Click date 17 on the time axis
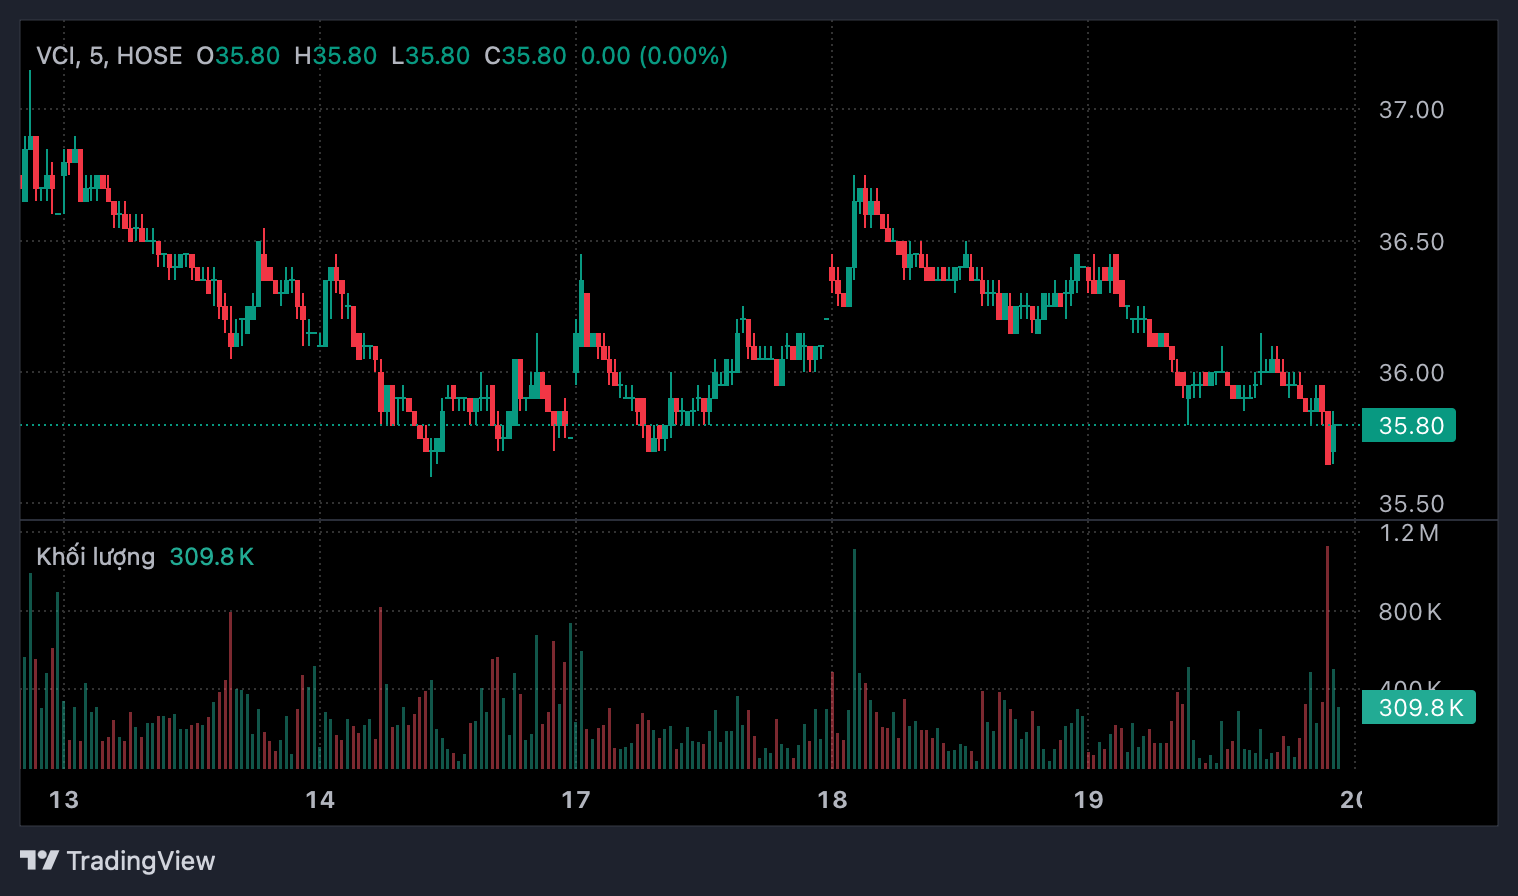The width and height of the screenshot is (1518, 896). pos(576,800)
